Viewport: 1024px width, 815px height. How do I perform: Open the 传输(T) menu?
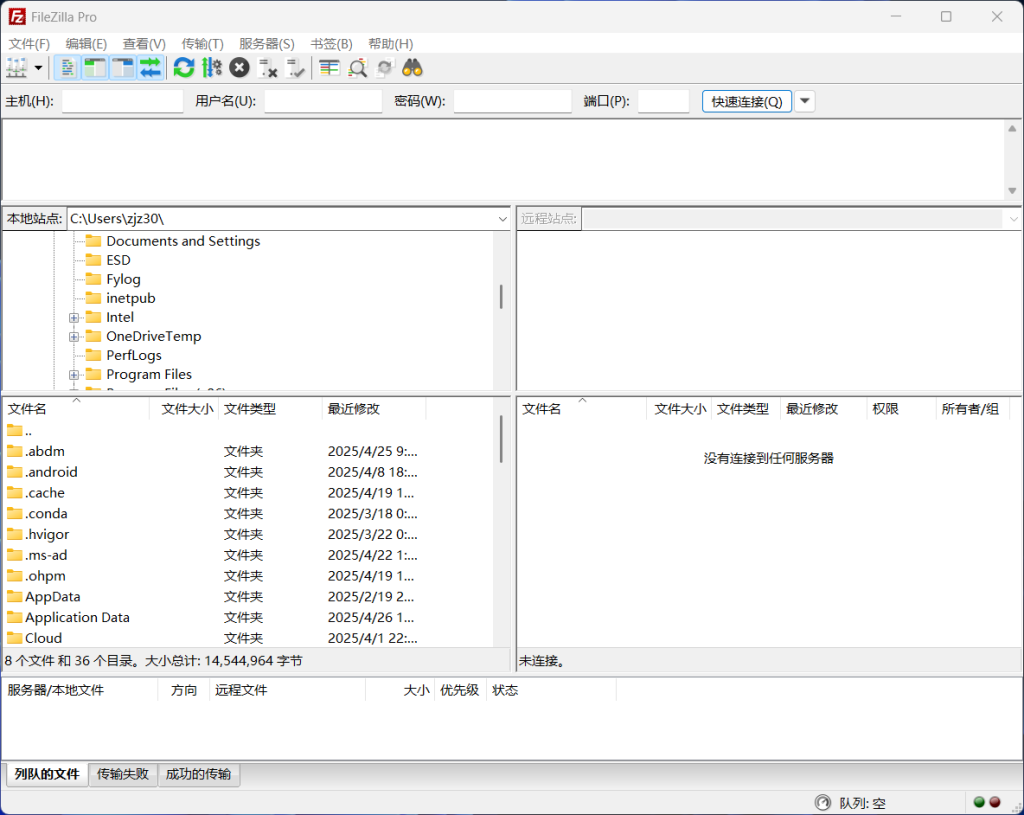point(202,44)
